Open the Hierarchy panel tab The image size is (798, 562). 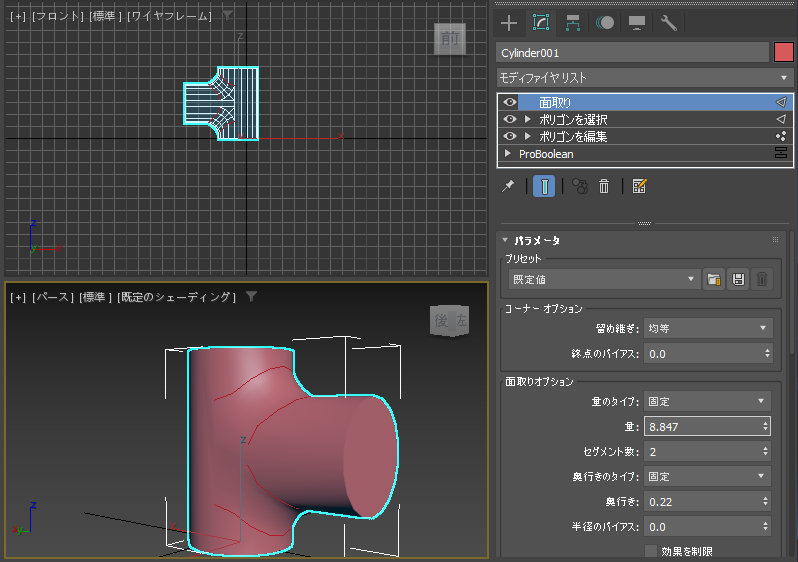coord(573,23)
